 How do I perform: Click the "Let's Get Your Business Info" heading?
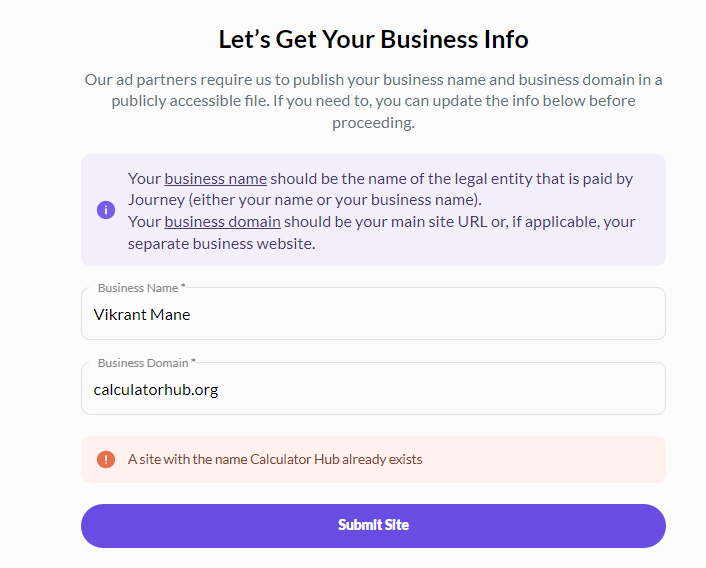373,40
